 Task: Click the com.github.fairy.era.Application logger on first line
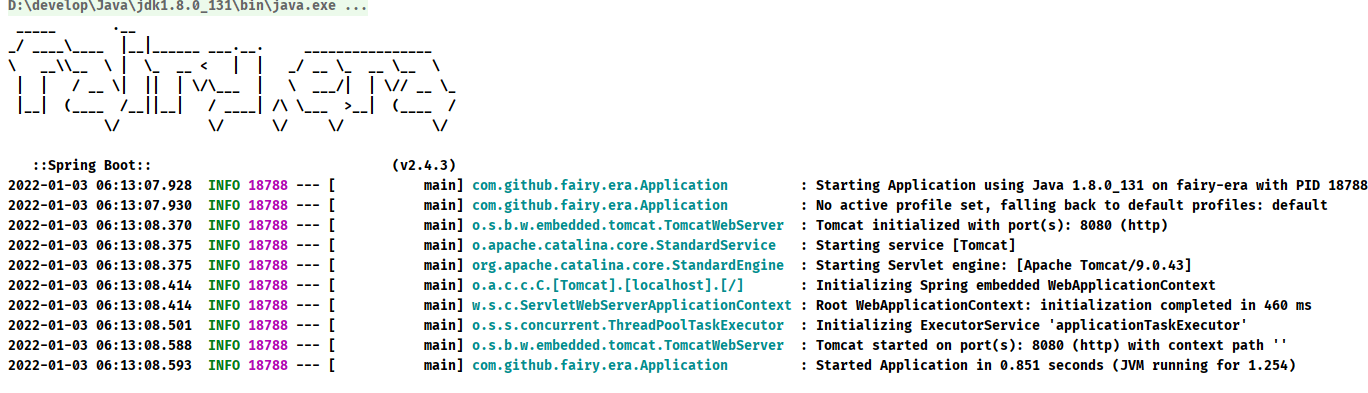click(x=600, y=185)
